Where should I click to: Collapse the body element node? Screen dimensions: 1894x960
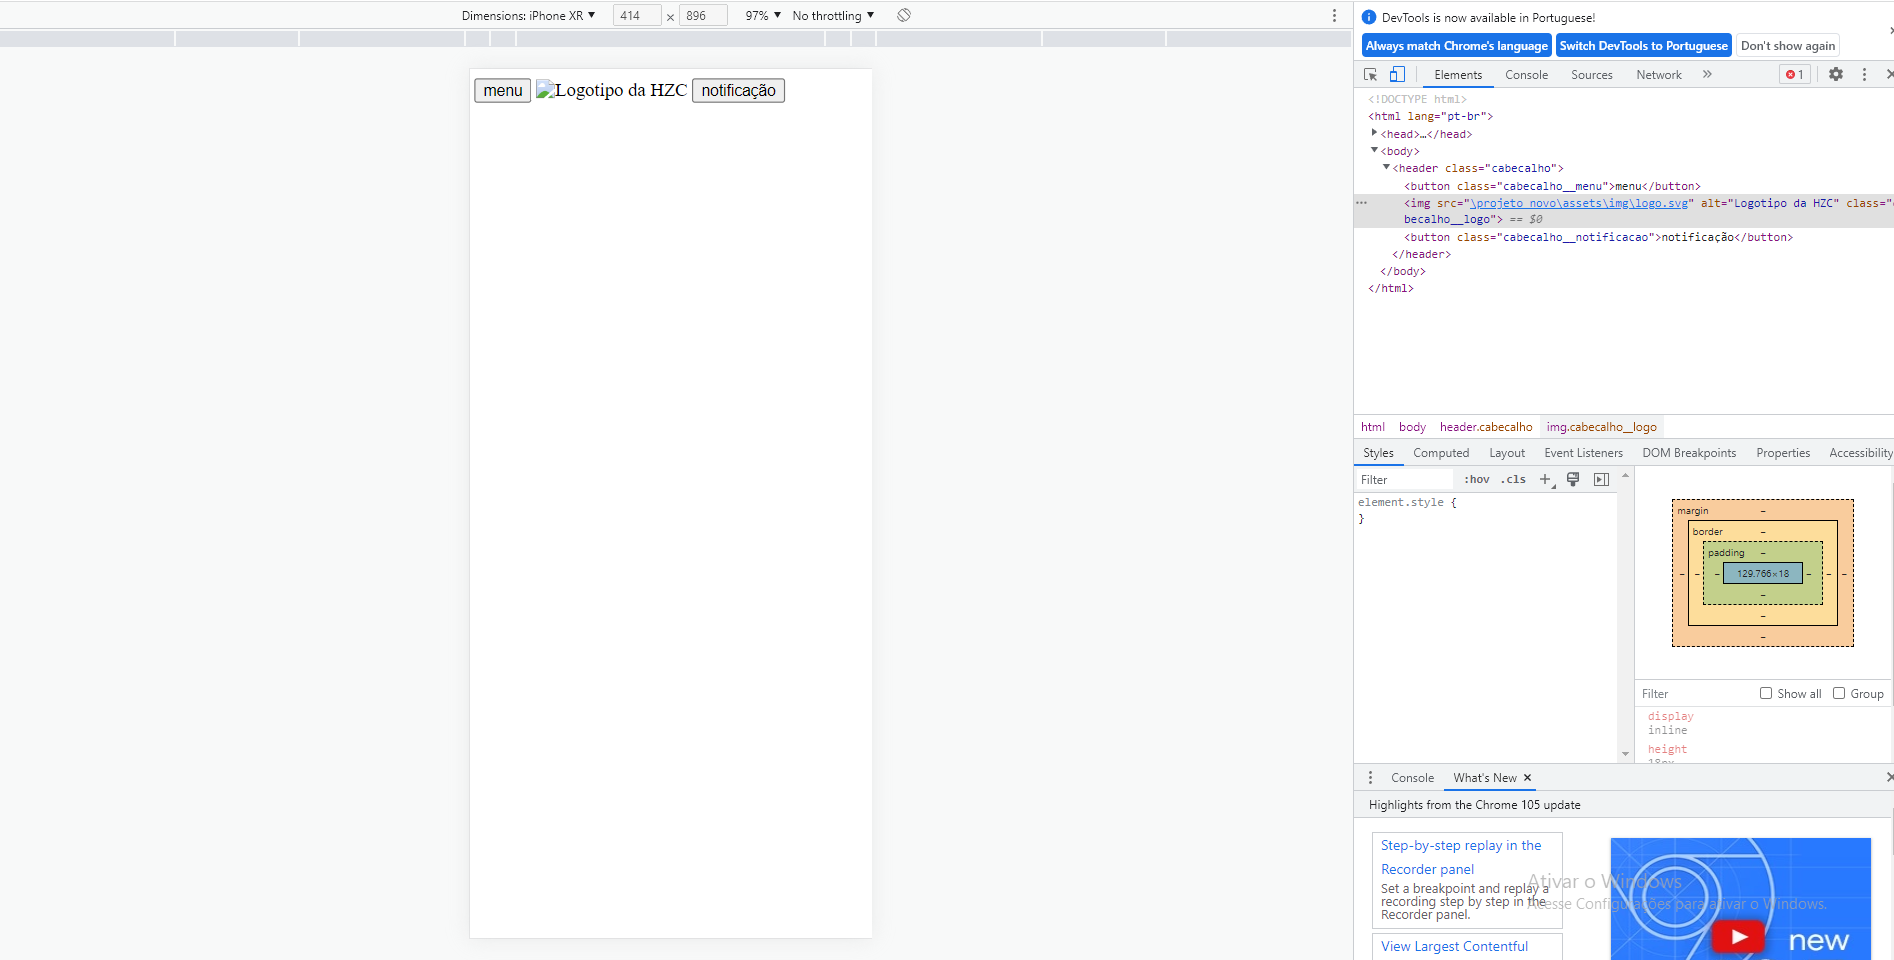(1374, 150)
